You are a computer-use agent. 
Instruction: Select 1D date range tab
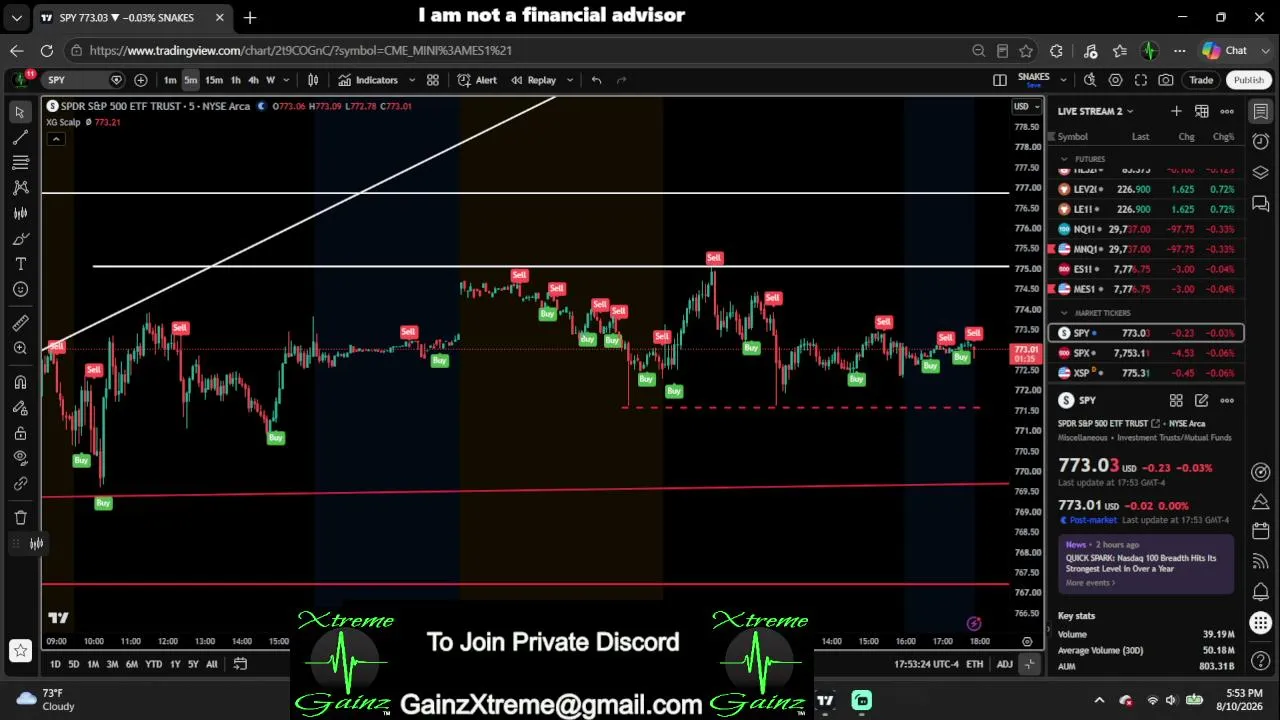point(55,664)
